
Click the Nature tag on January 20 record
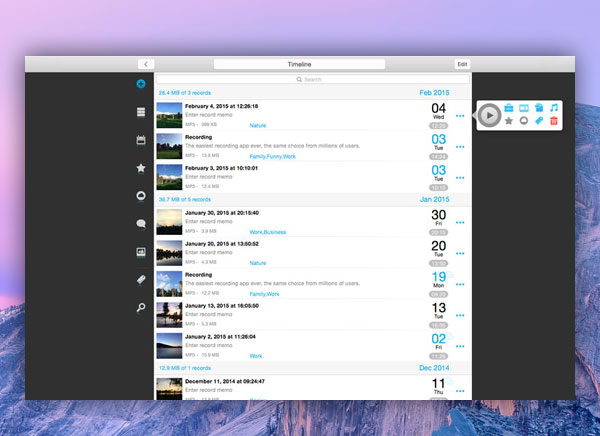click(x=258, y=263)
